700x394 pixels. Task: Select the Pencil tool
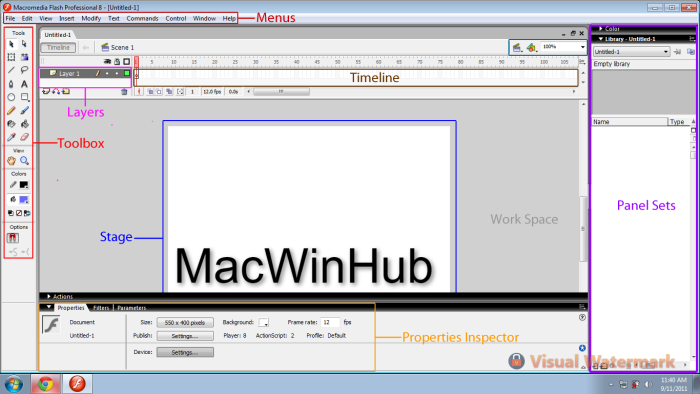[12, 110]
